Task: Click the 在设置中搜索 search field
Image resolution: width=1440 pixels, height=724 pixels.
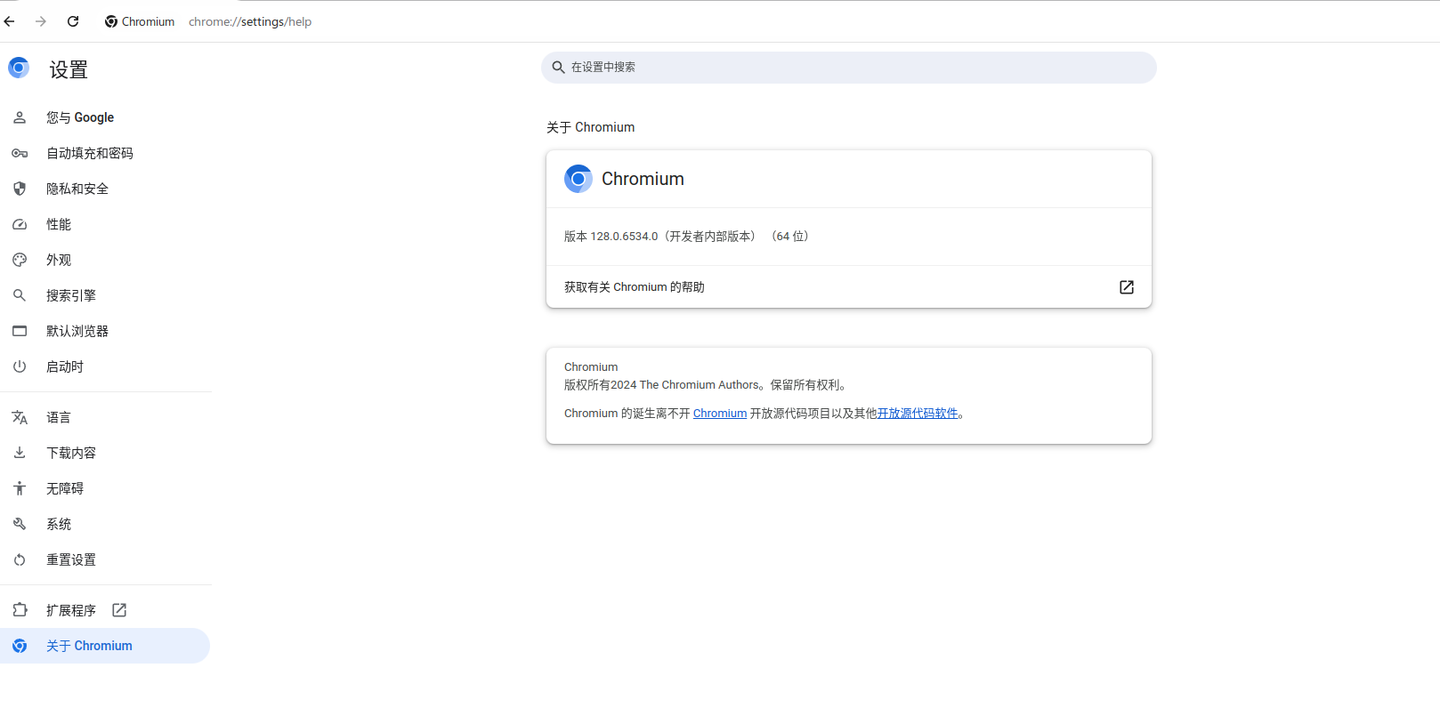Action: tap(848, 67)
